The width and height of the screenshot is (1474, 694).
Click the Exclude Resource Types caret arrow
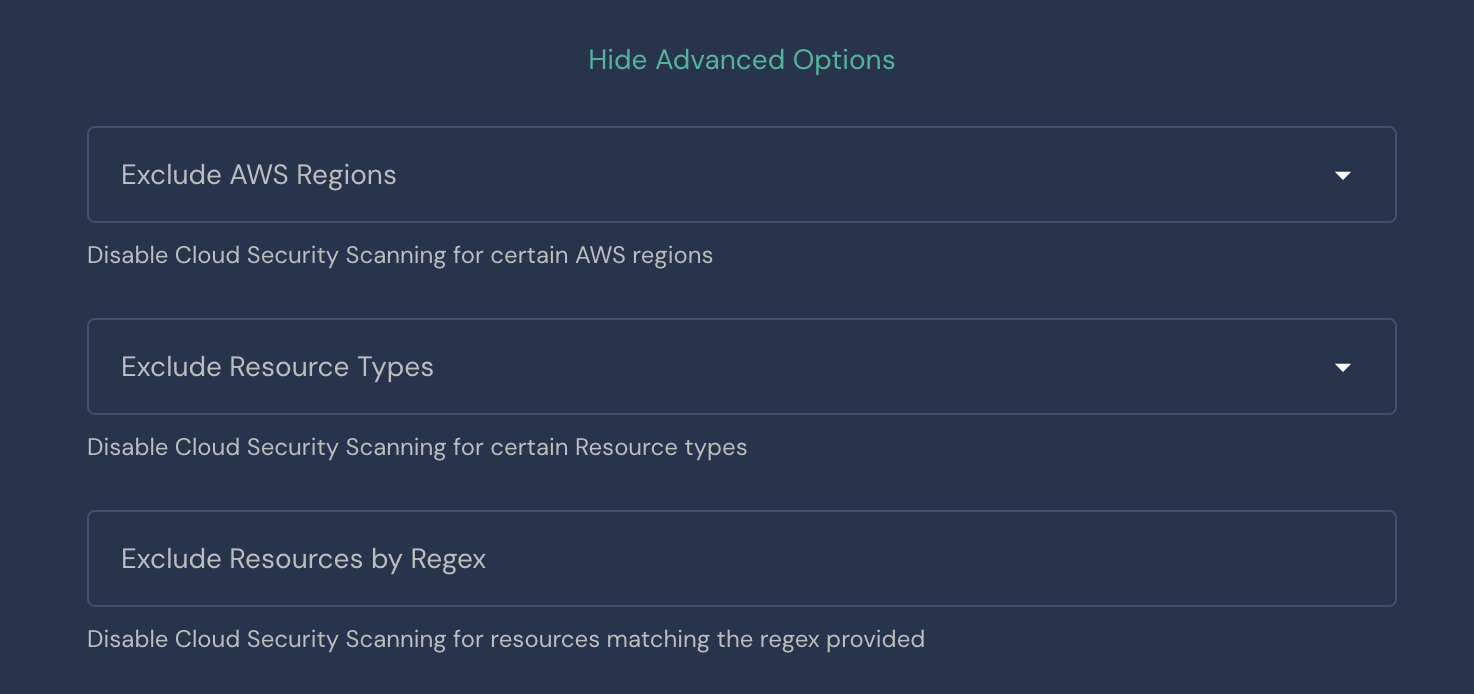pyautogui.click(x=1343, y=368)
